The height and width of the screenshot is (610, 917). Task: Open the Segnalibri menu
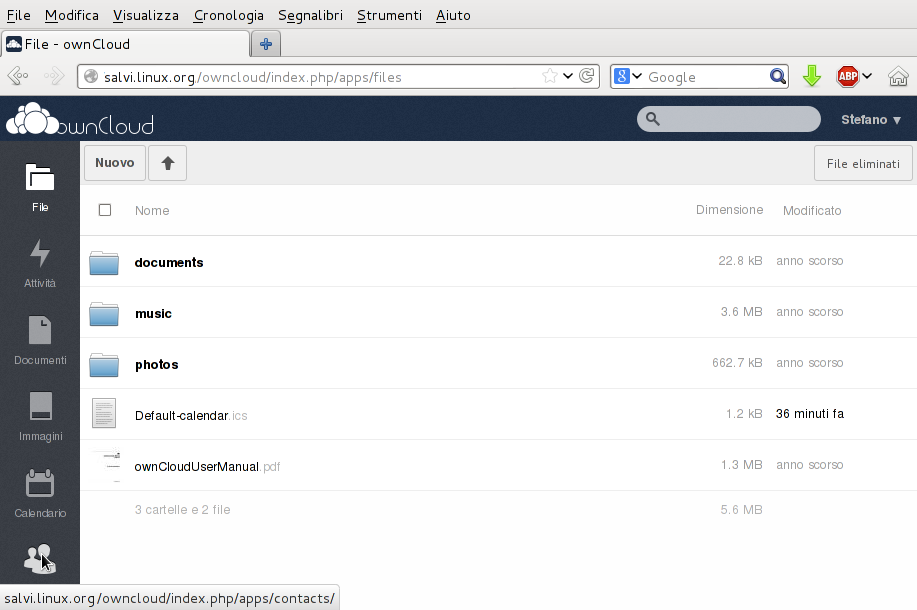(312, 15)
